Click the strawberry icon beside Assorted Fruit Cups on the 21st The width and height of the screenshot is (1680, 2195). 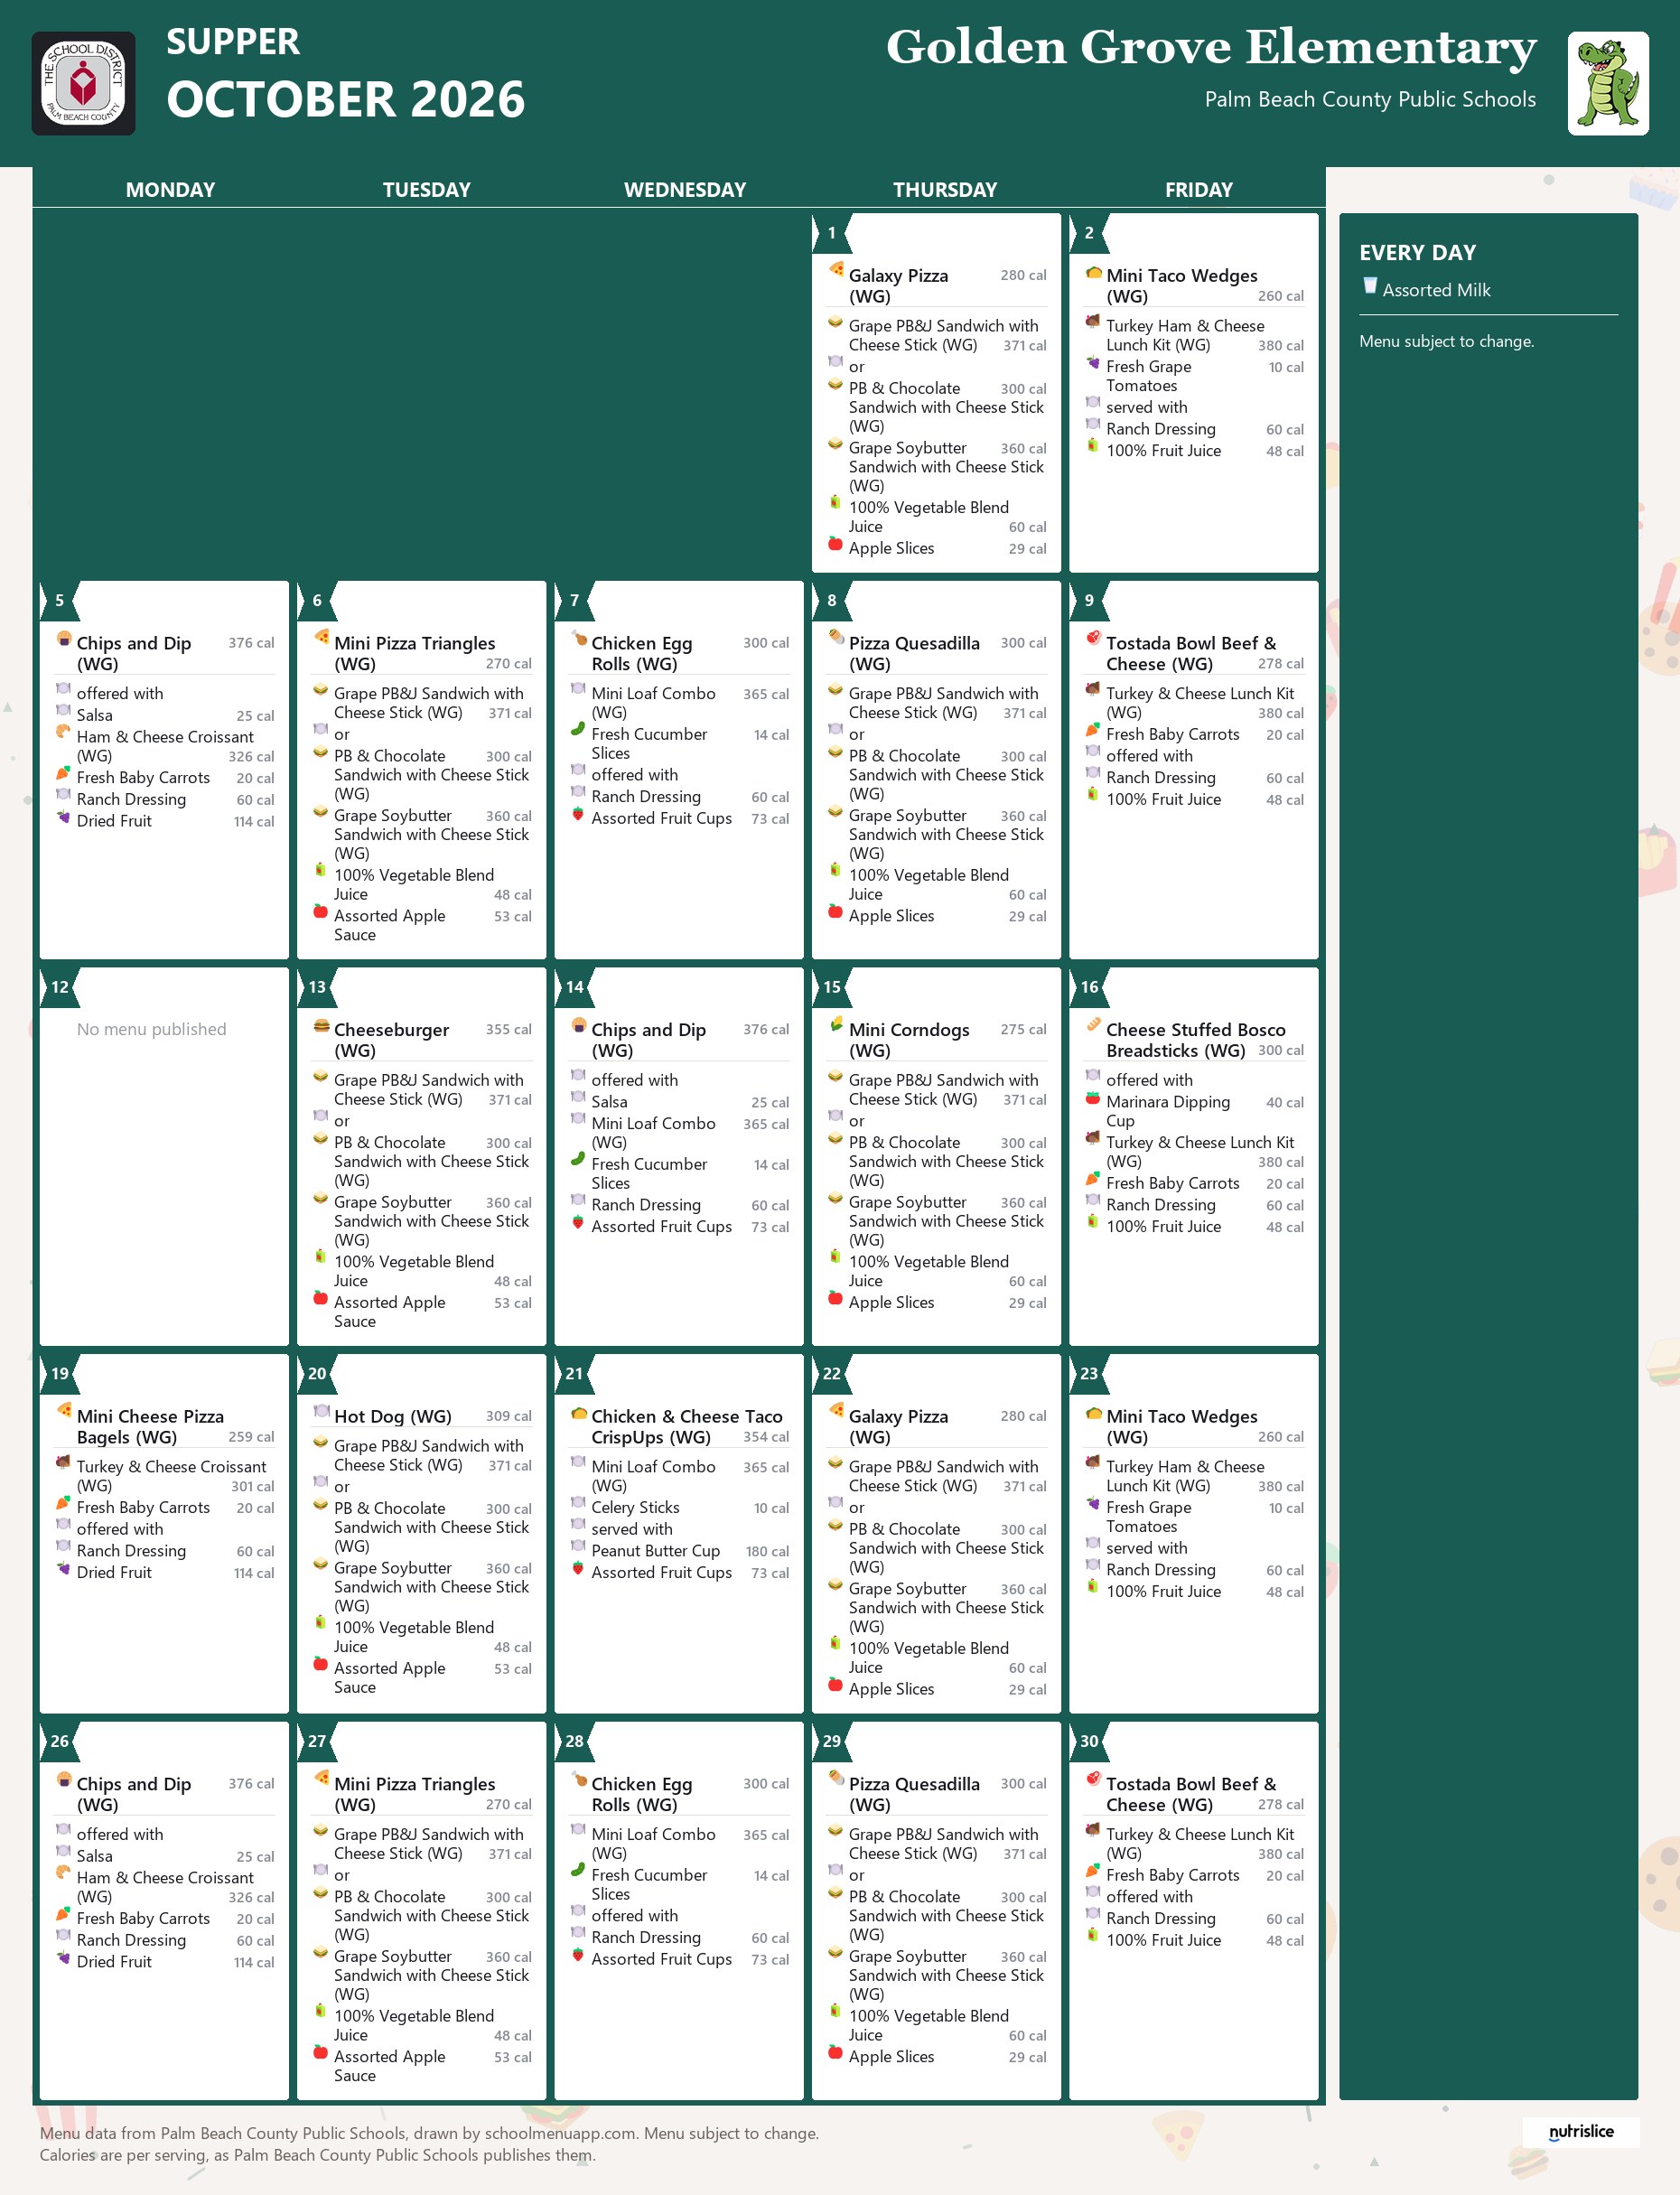pos(577,1568)
